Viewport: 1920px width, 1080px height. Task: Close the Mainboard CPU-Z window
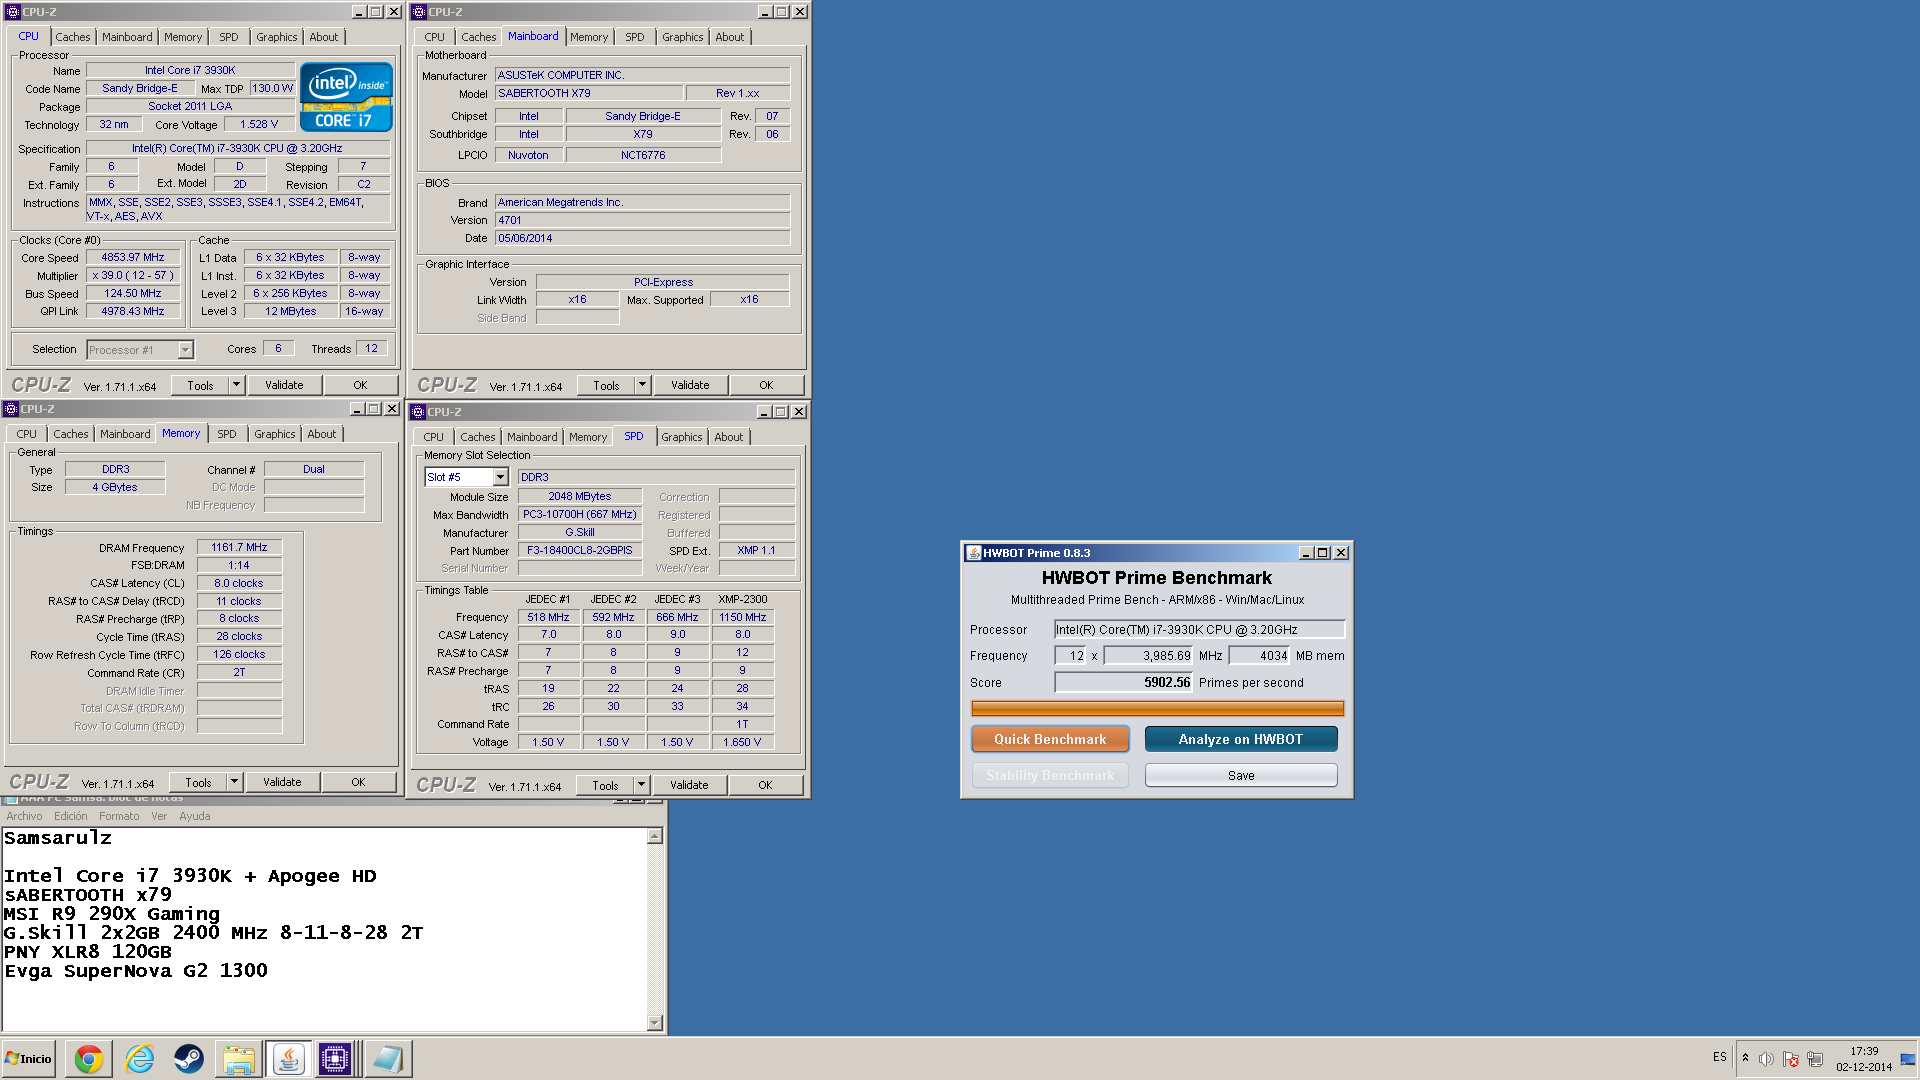(800, 12)
